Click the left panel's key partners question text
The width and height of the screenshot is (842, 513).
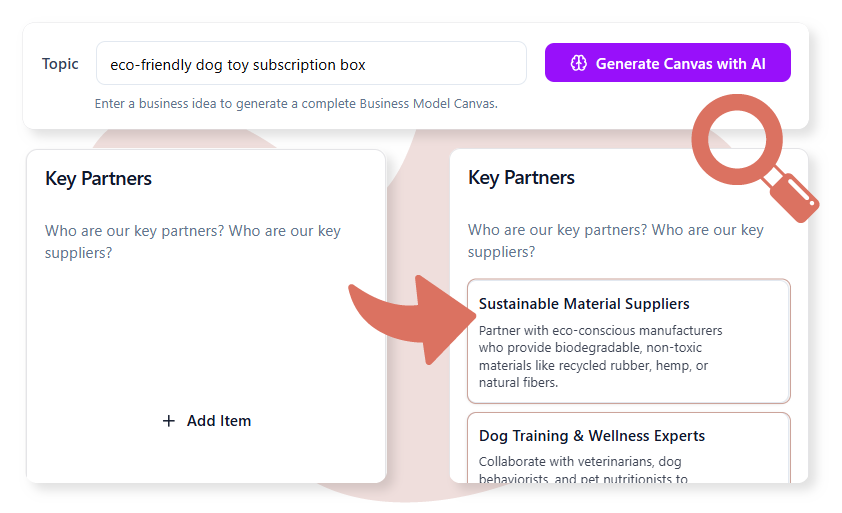pos(193,242)
